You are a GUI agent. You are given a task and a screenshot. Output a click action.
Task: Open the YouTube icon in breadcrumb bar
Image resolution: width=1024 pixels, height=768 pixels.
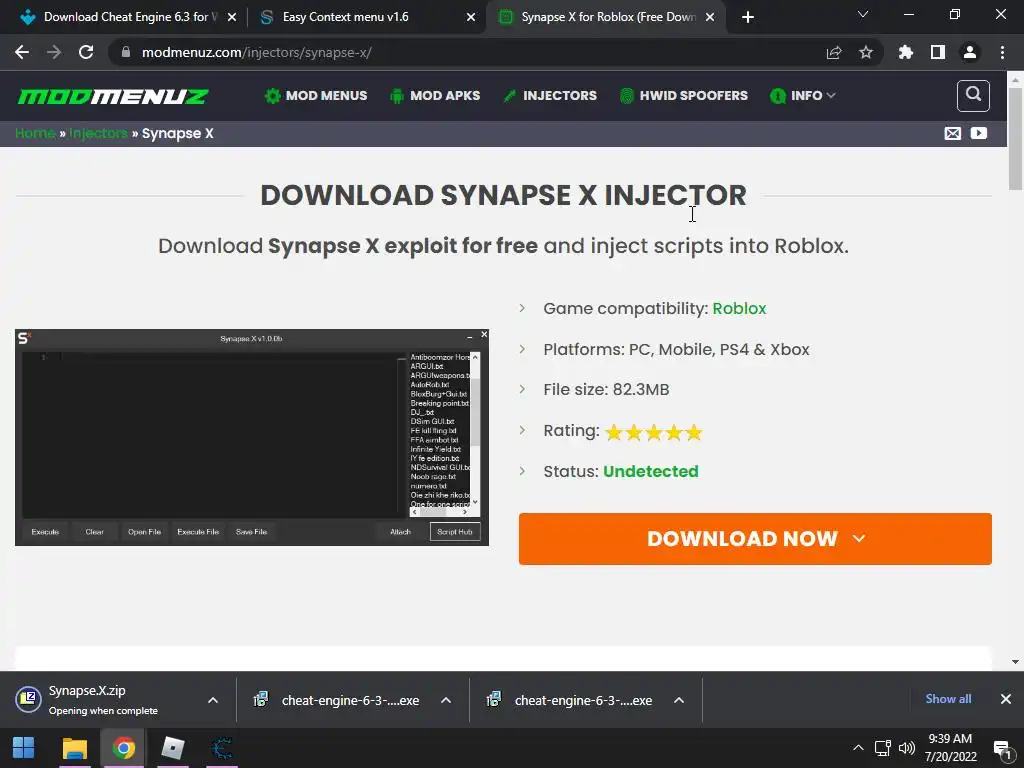pyautogui.click(x=979, y=133)
